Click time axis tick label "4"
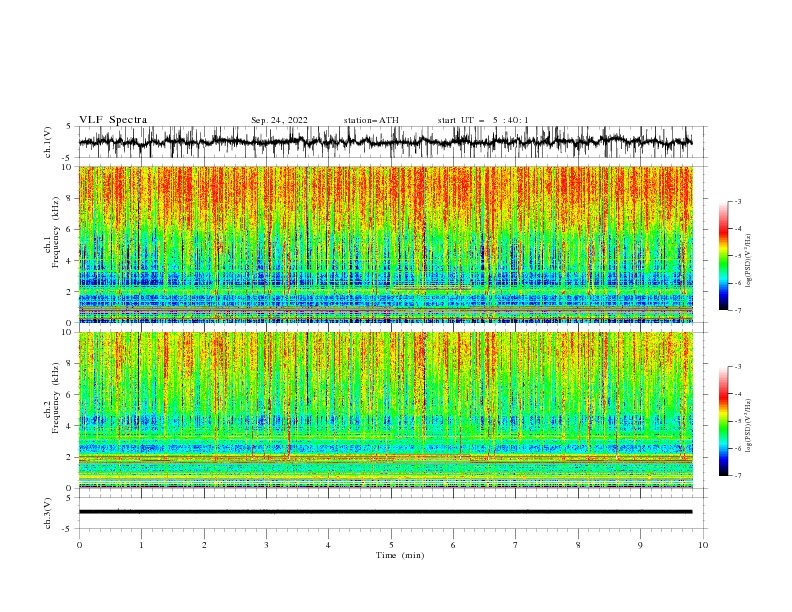The height and width of the screenshot is (612, 792). (x=329, y=545)
